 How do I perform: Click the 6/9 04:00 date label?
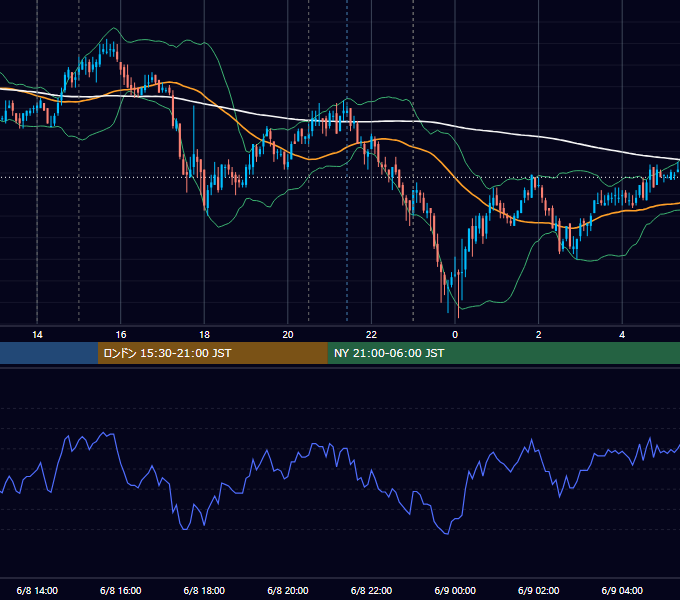coord(622,590)
